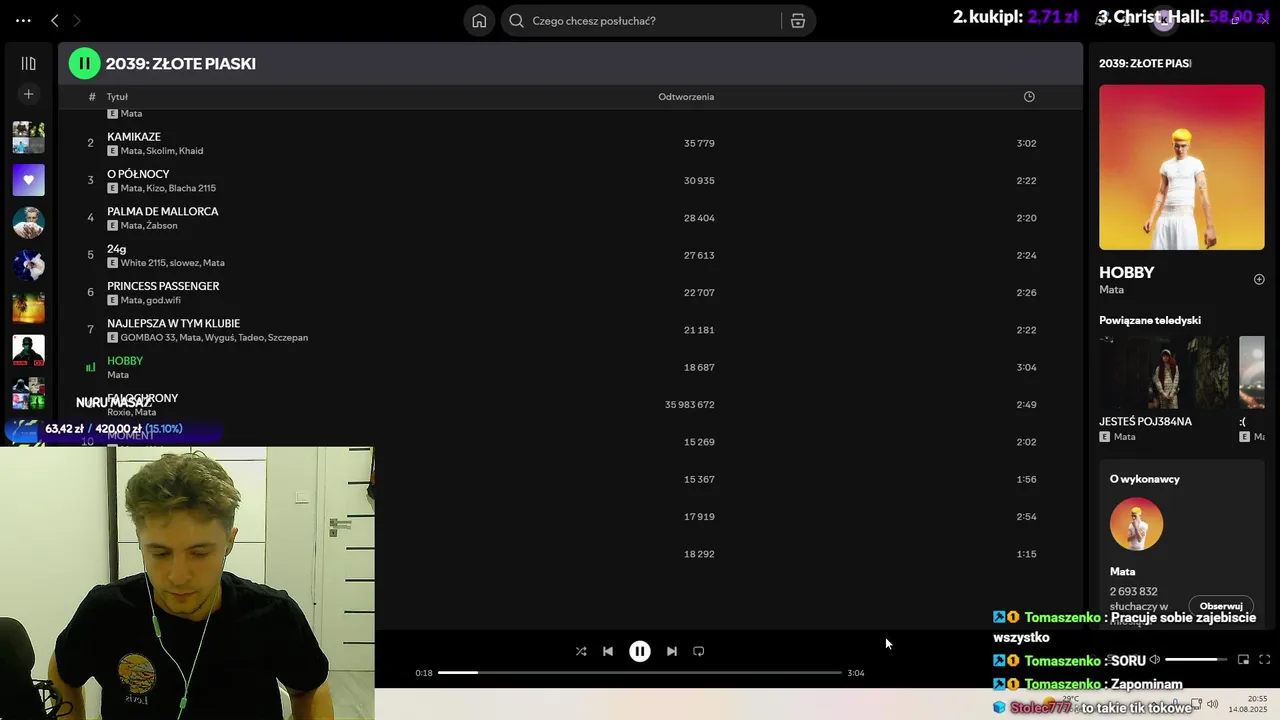Click the duration 2:49 row
Image resolution: width=1280 pixels, height=720 pixels.
click(1026, 405)
